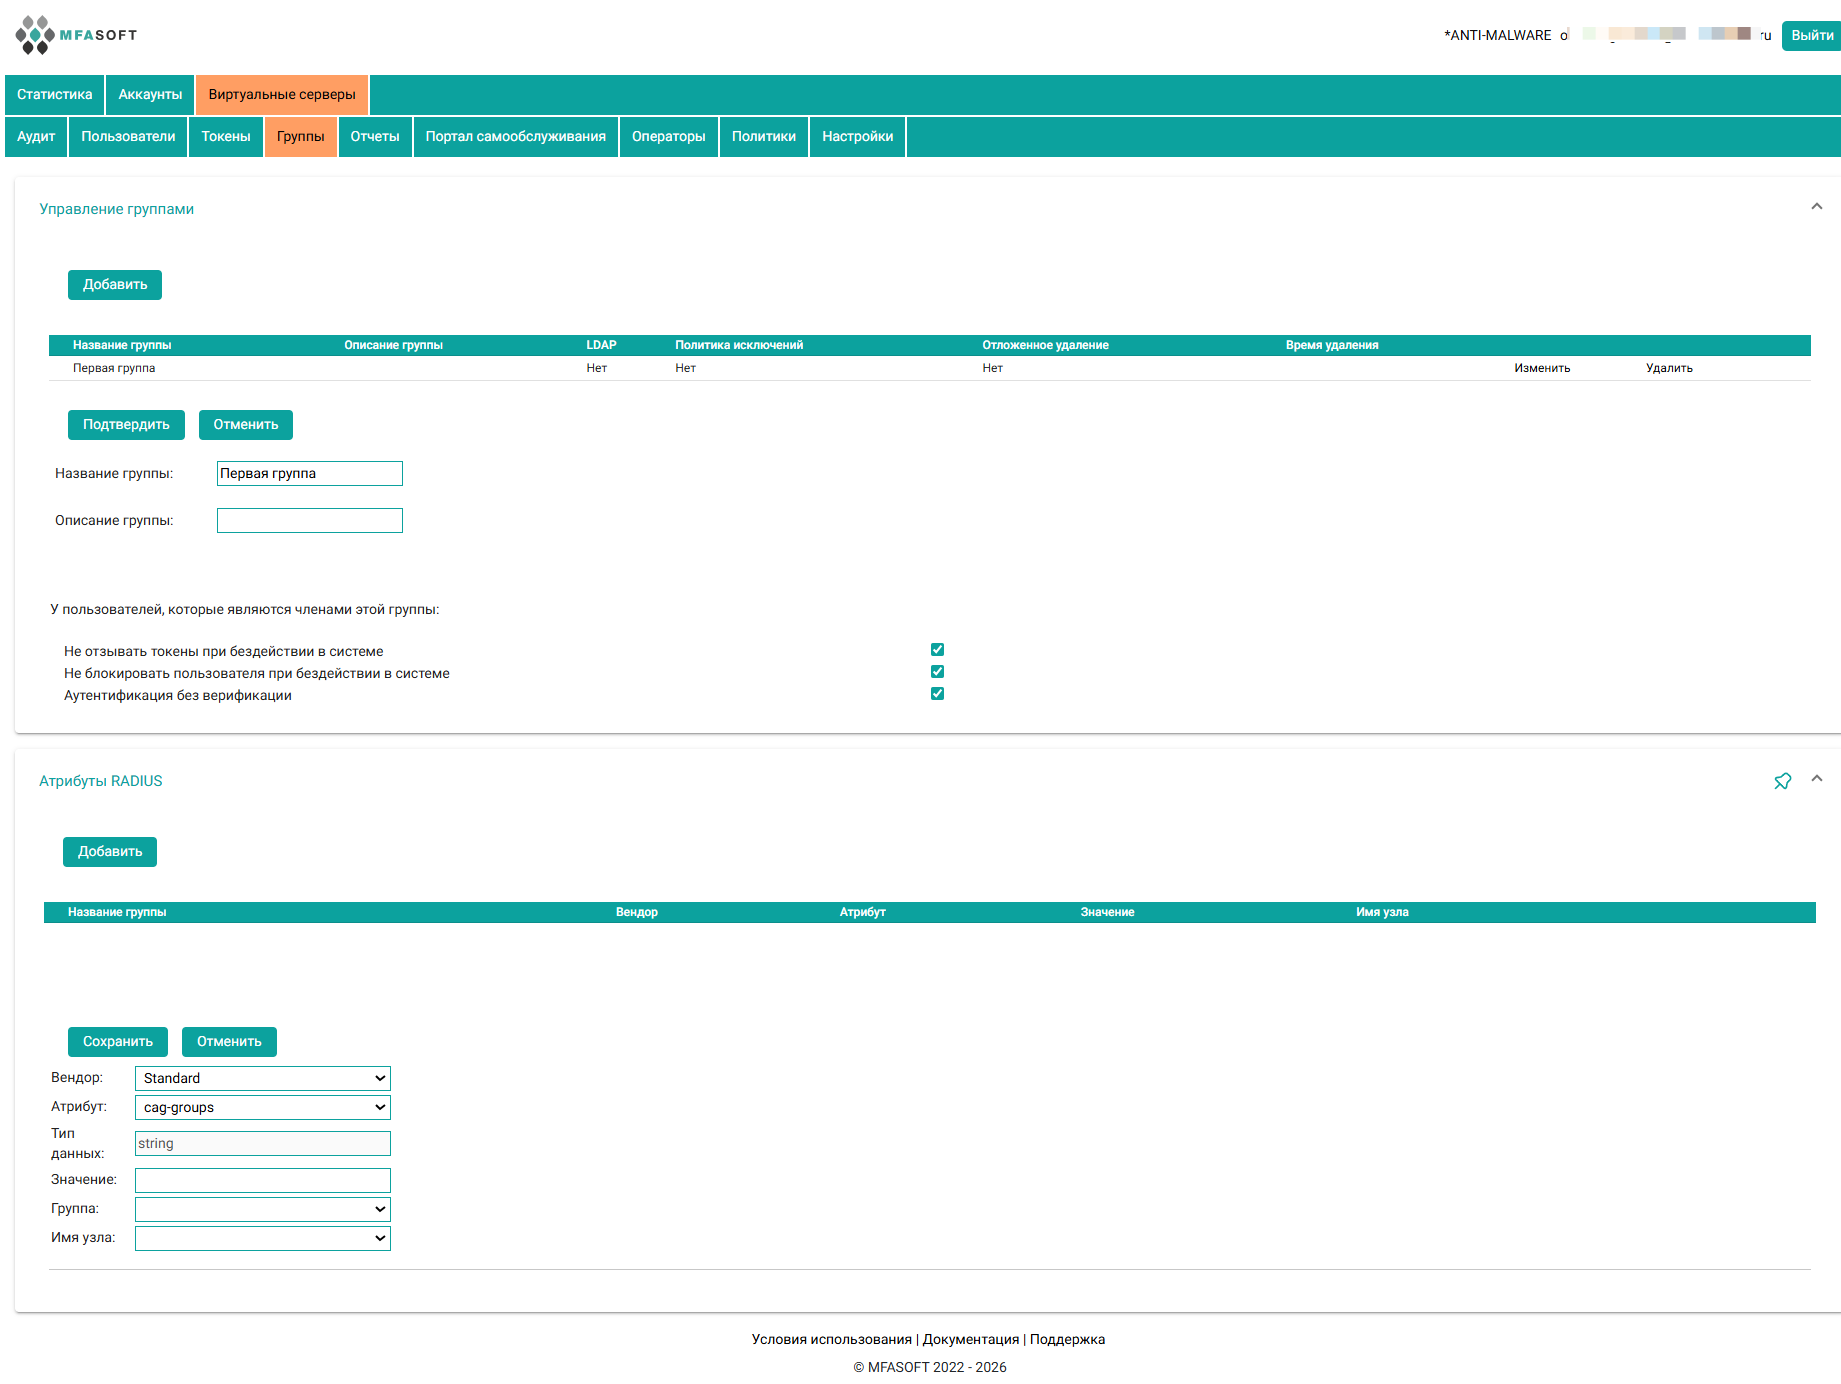Screen dimensions: 1841x1384
Task: Select the Виртуальные серверы tab
Action: click(x=282, y=95)
